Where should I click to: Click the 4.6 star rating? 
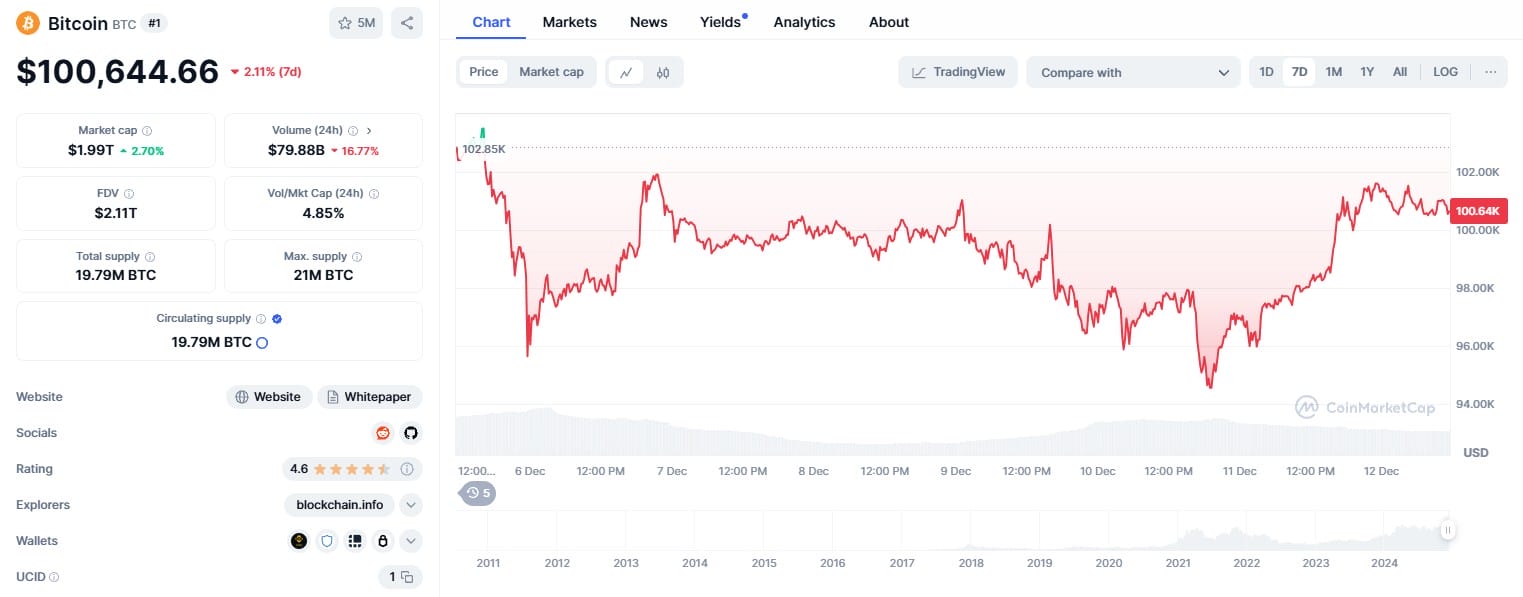(x=340, y=469)
